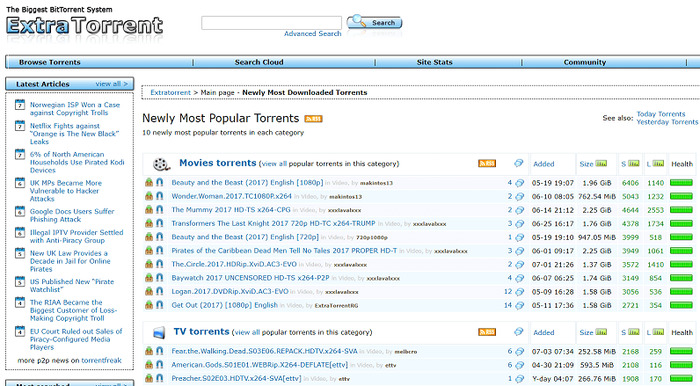700x386 pixels.
Task: Open Google Docs Users Suffer Phishing article
Action: pos(72,215)
